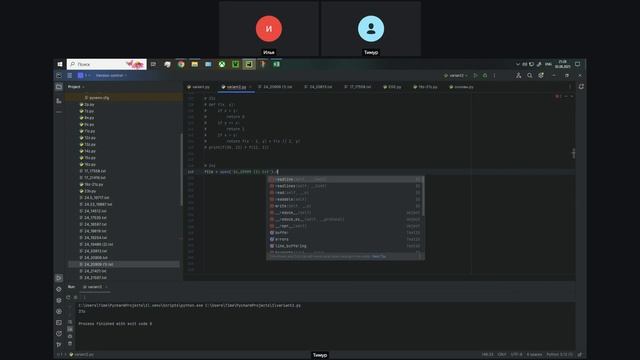Viewport: 640px width, 360px height.
Task: Toggle soft-wrap in Run console
Action: point(70,322)
